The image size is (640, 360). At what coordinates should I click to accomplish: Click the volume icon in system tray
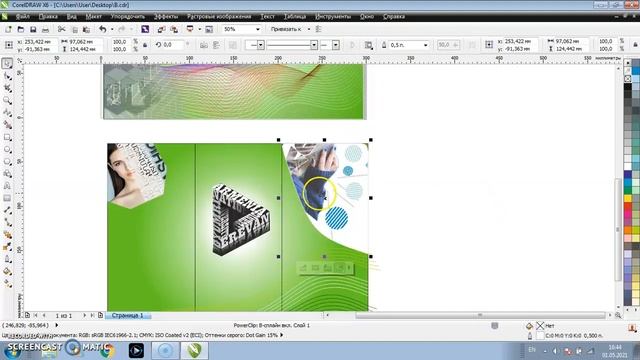[556, 351]
